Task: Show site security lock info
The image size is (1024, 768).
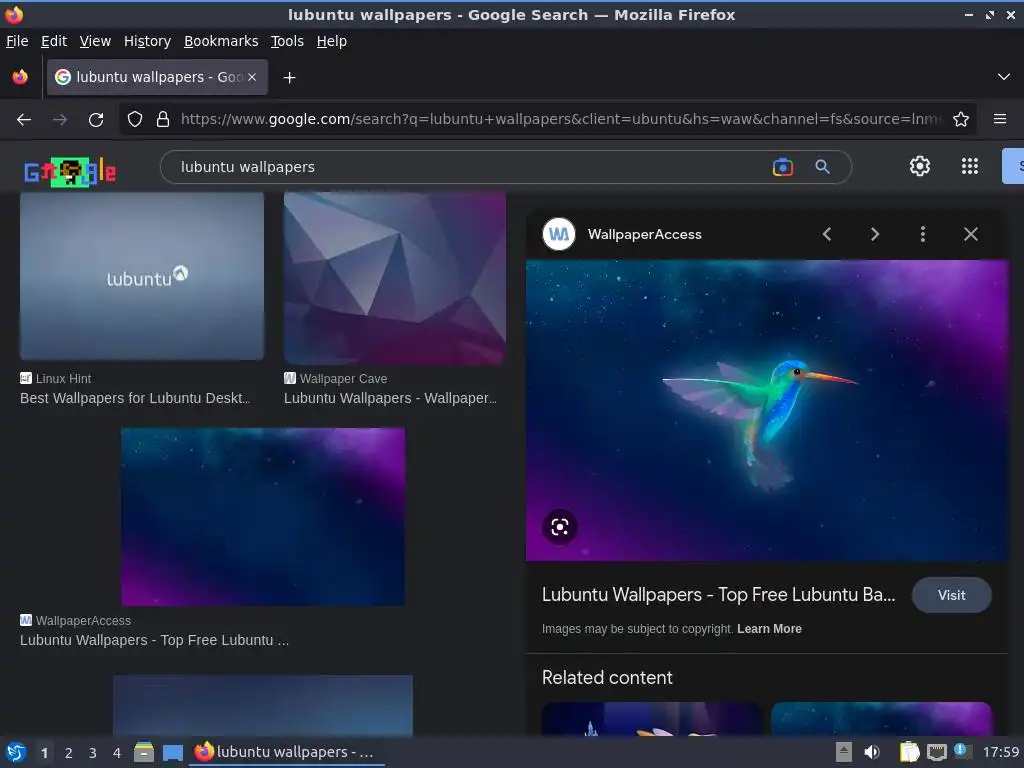Action: (163, 120)
